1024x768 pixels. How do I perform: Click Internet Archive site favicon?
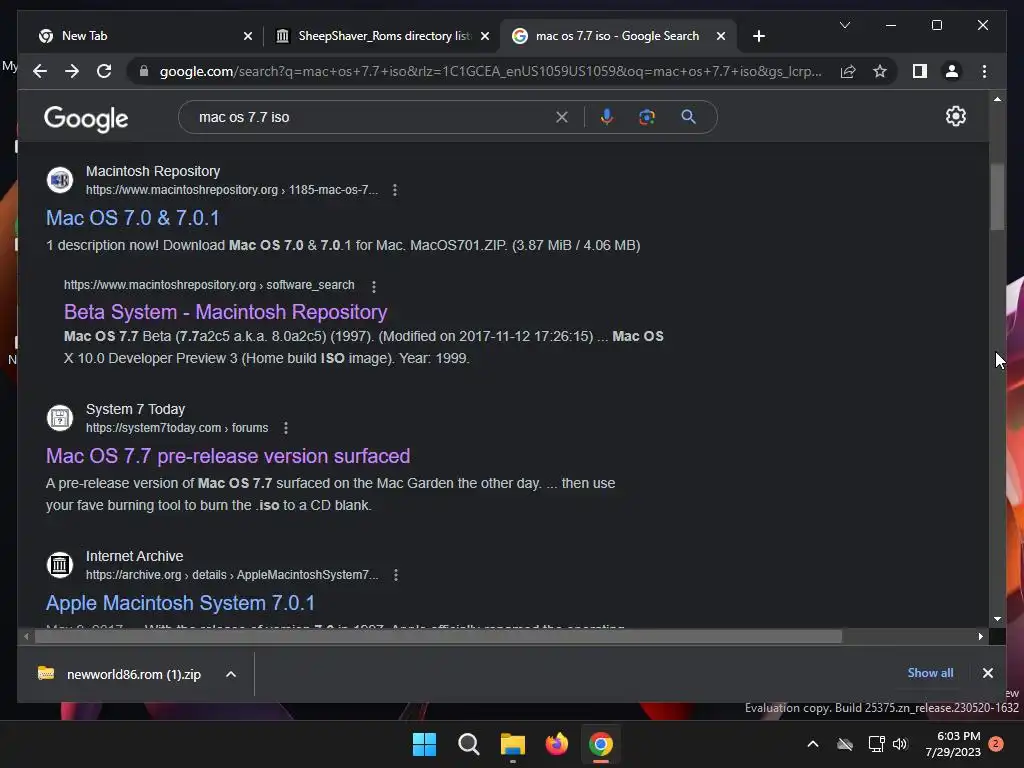[59, 565]
